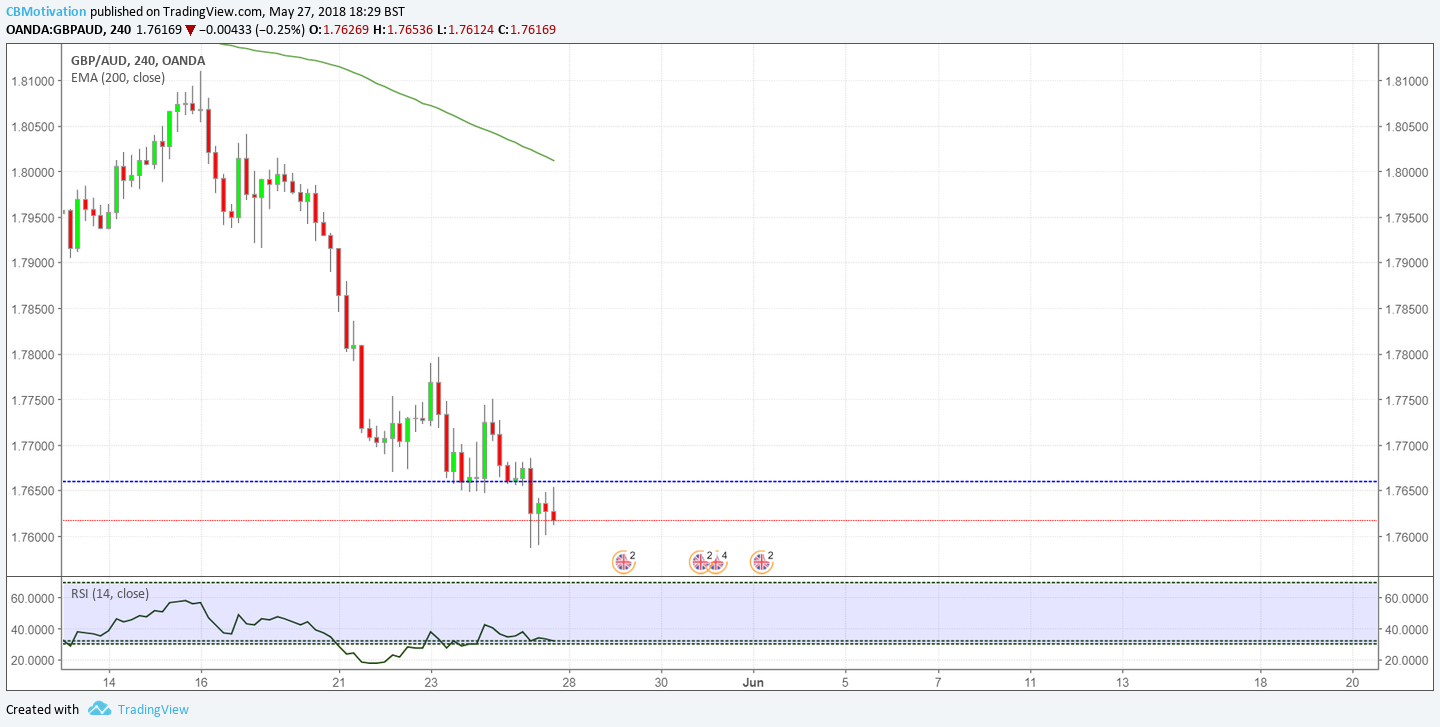Click 60.0000 on the right RSI axis

click(1406, 598)
